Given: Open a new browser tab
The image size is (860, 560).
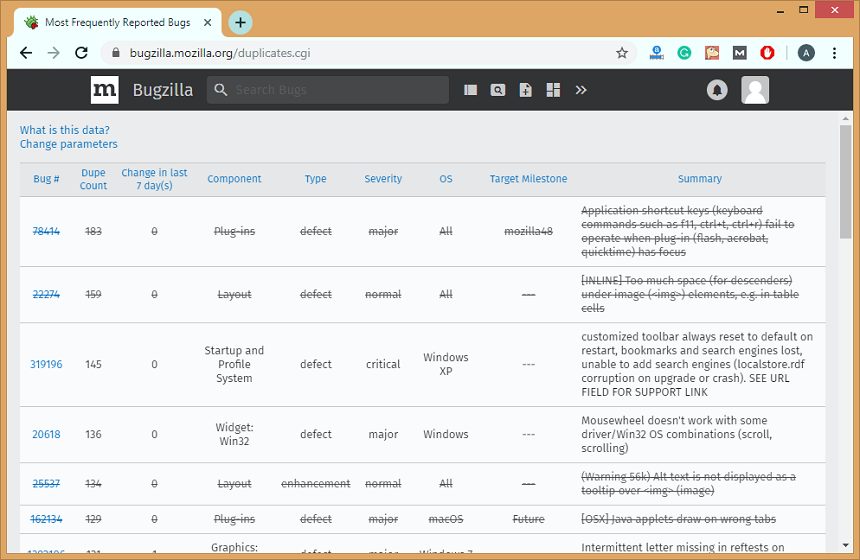Looking at the screenshot, I should (x=240, y=22).
